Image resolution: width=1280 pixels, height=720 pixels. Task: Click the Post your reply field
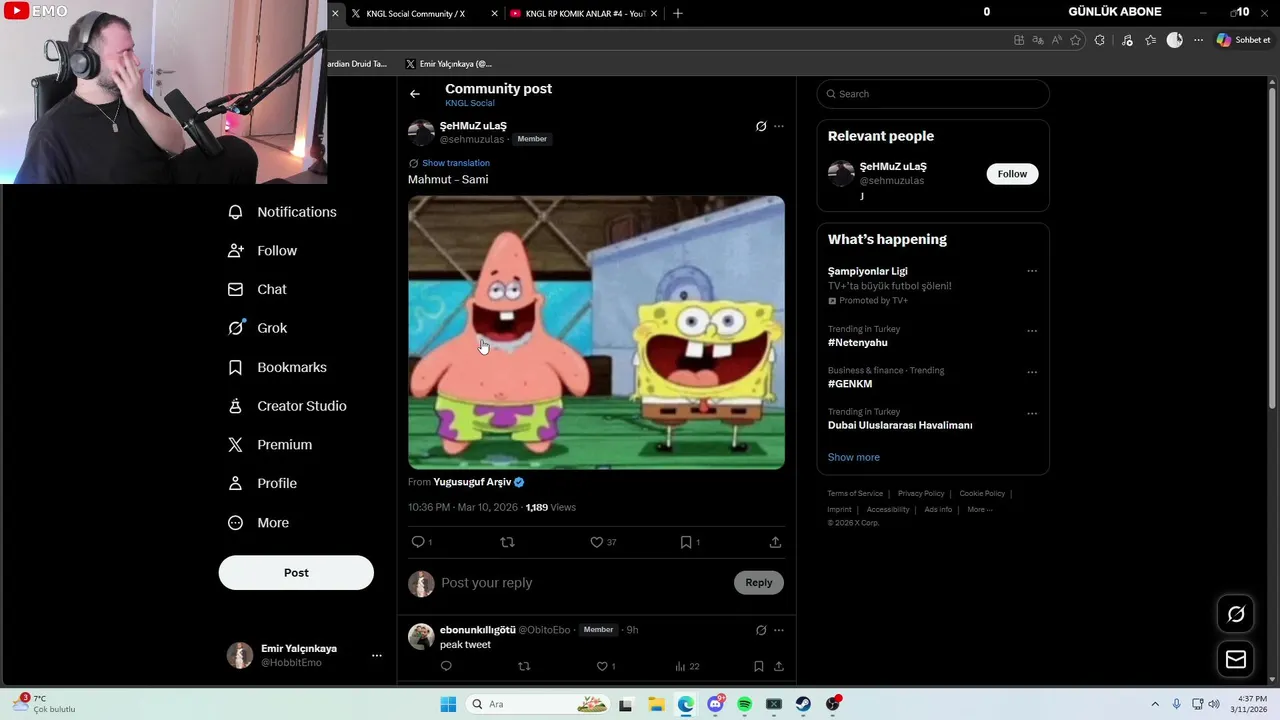pyautogui.click(x=585, y=583)
